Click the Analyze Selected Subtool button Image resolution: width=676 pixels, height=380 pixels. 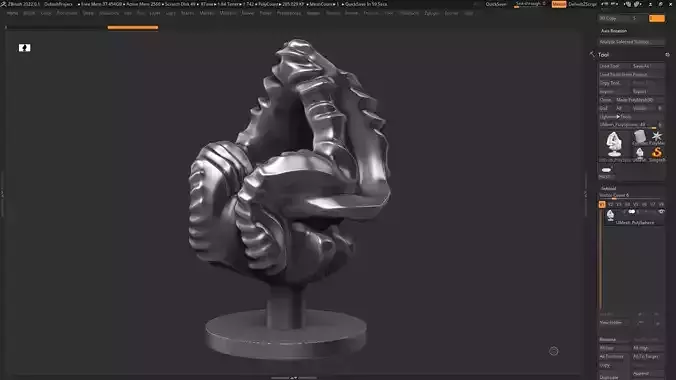pyautogui.click(x=631, y=42)
